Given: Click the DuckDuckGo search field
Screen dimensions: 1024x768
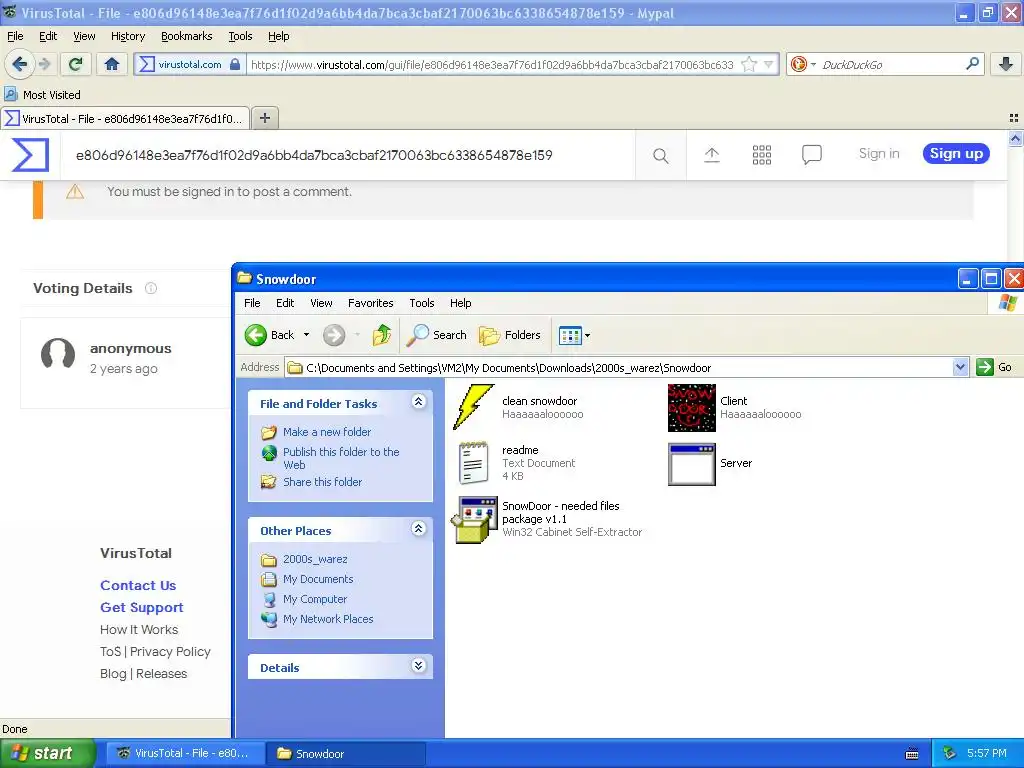Looking at the screenshot, I should click(891, 64).
